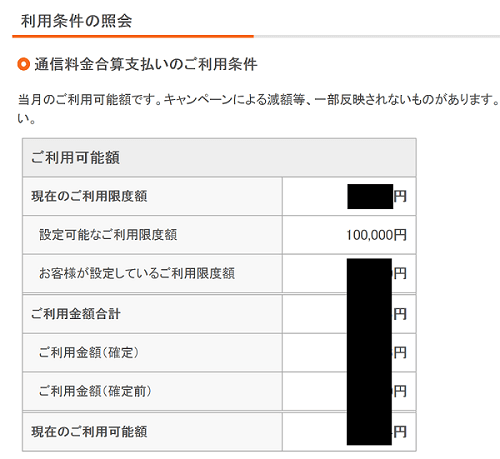Select the 通信料金合算支払いのご利用条件 section title
500x459 pixels.
tap(146, 64)
